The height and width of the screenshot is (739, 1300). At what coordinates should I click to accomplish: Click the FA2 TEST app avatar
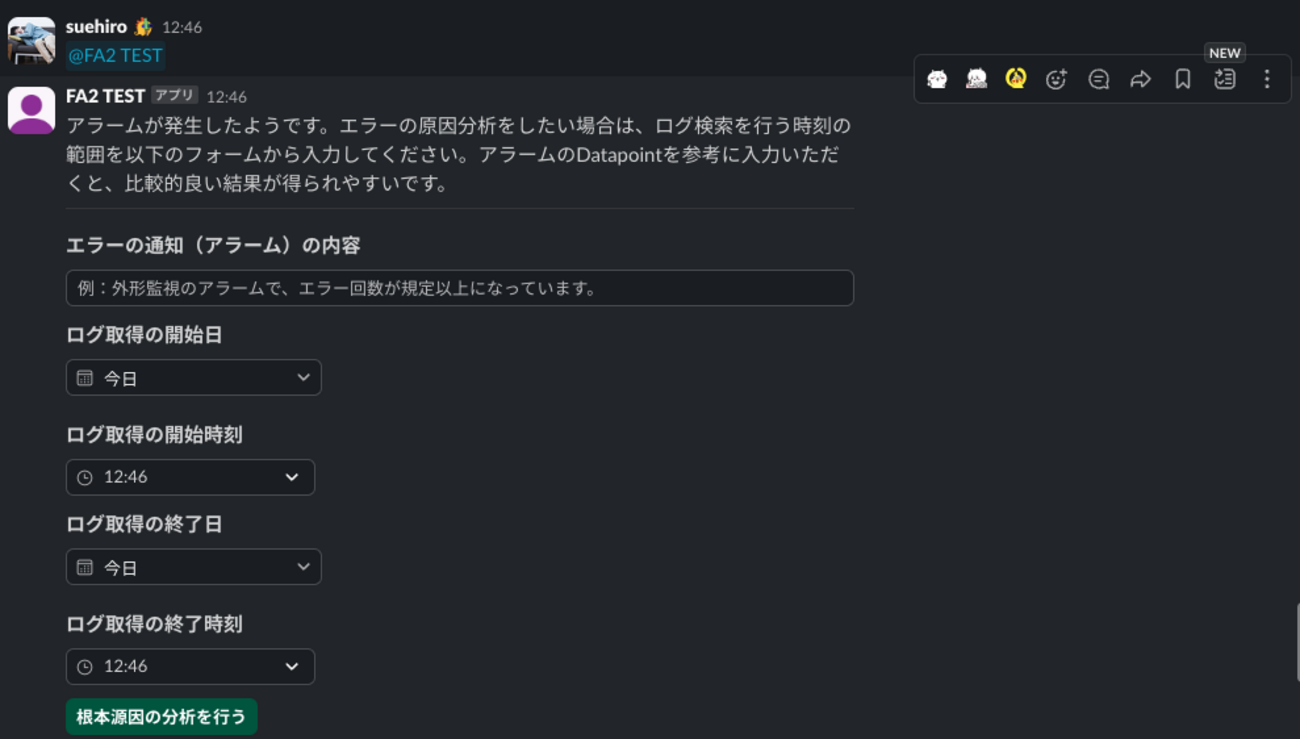pos(31,110)
